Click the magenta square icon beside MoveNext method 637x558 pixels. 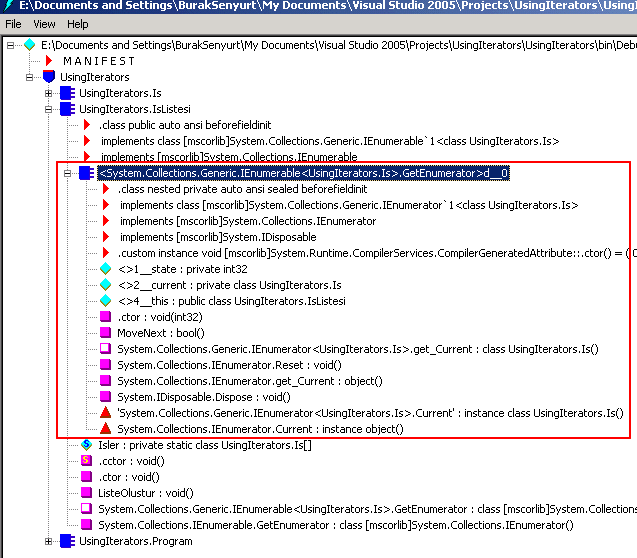tap(105, 333)
